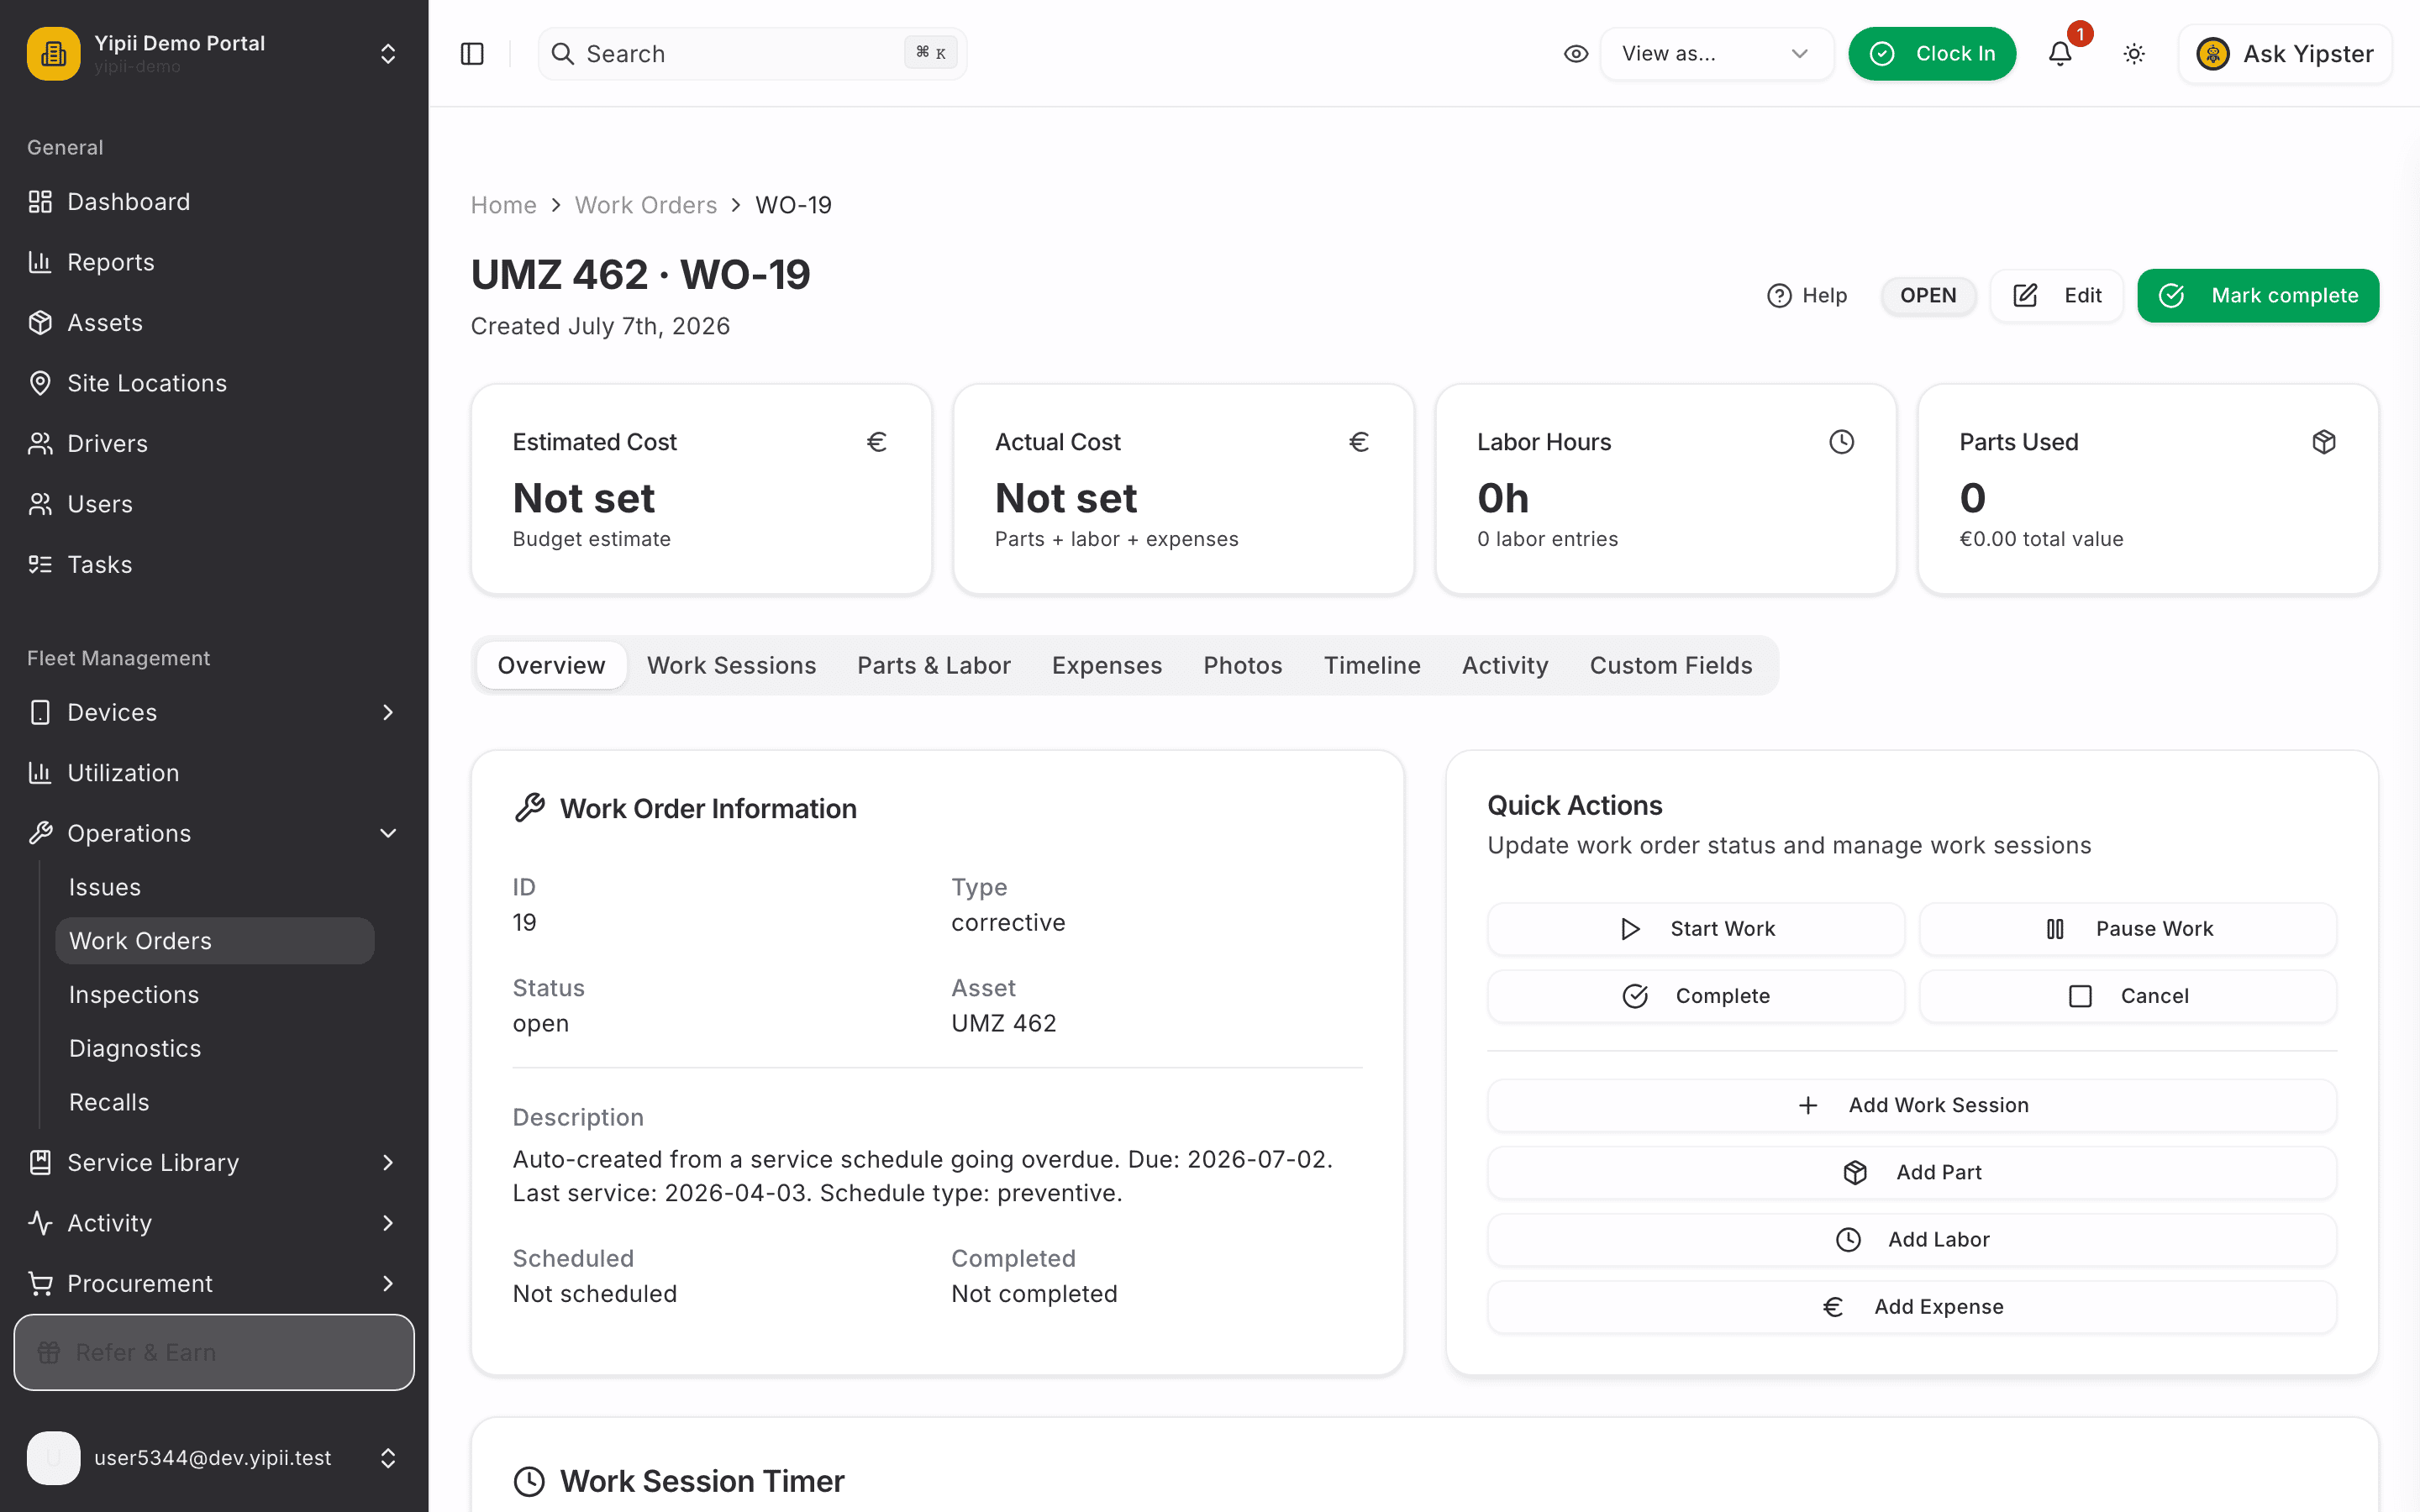Click Pause Work quick action
This screenshot has height=1512, width=2420.
click(2128, 929)
